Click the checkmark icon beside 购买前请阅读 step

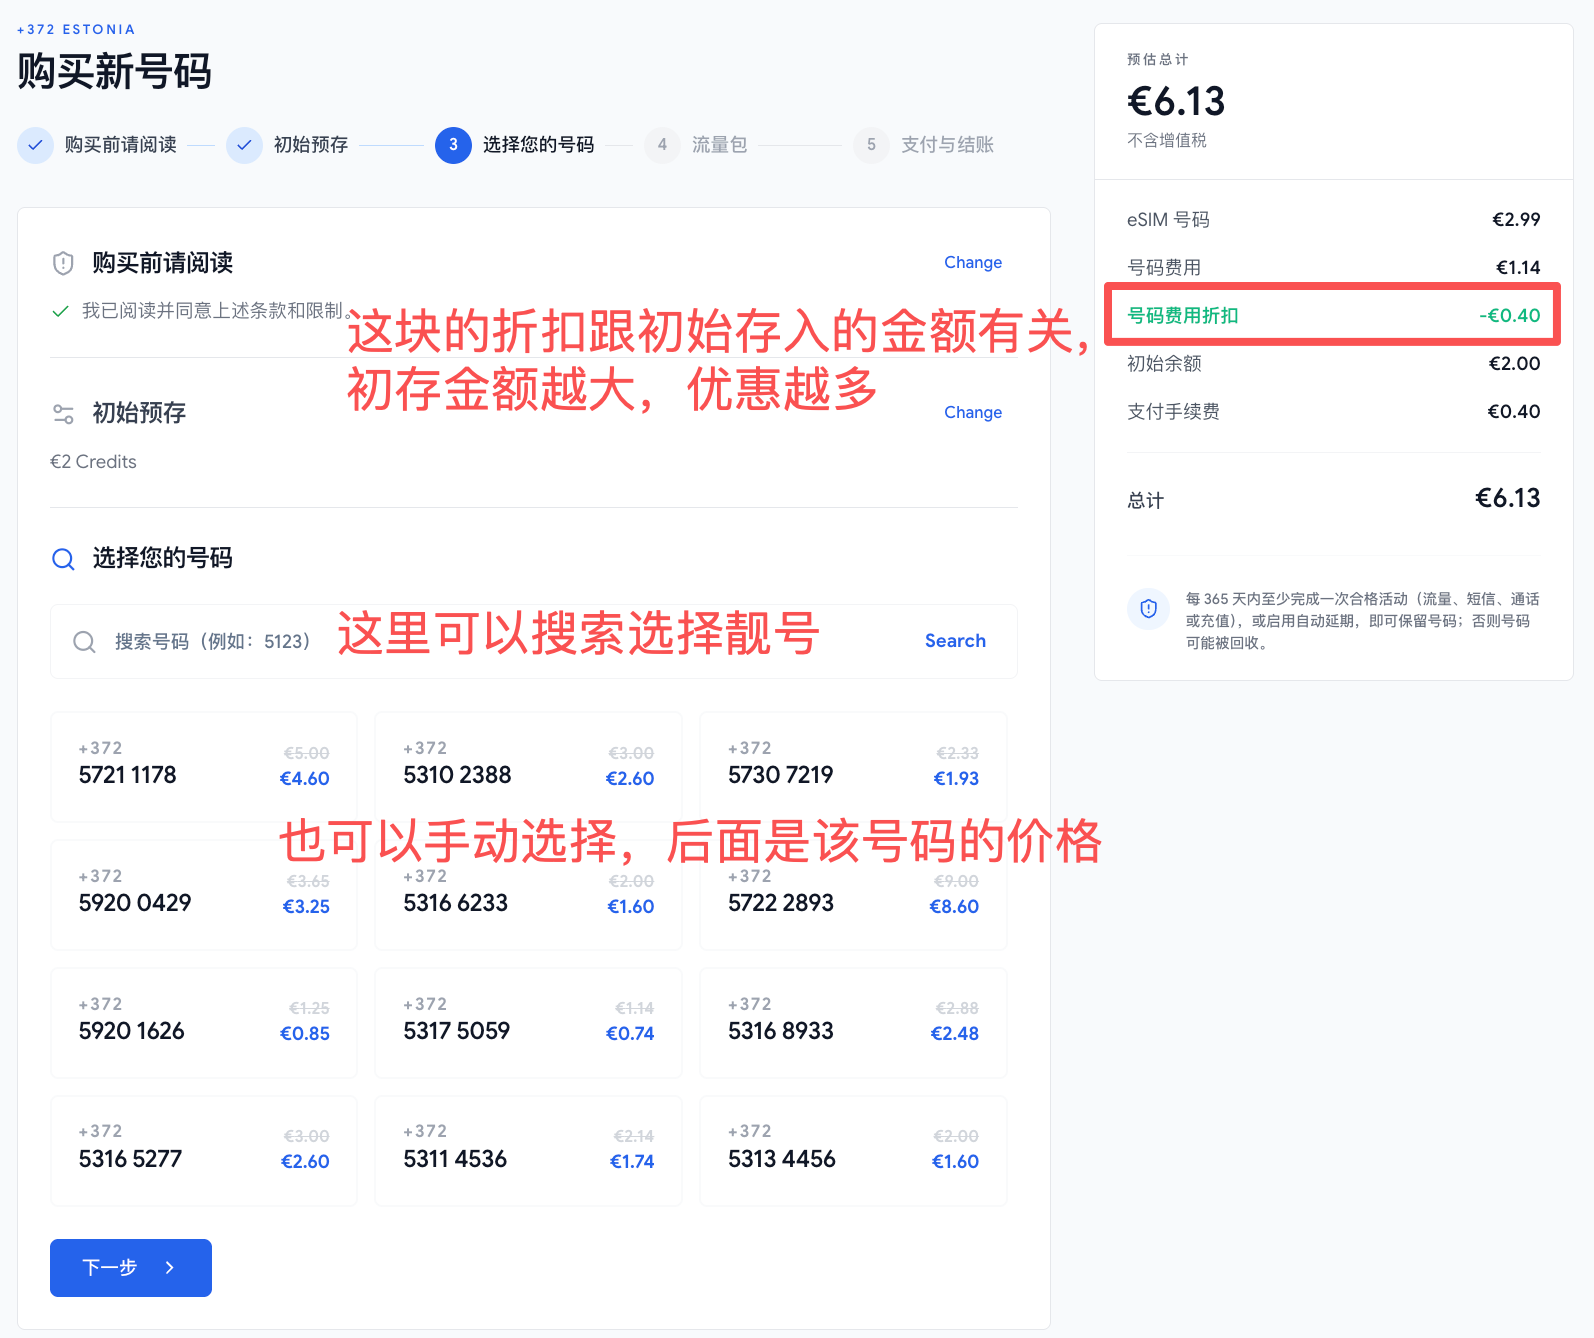[35, 145]
